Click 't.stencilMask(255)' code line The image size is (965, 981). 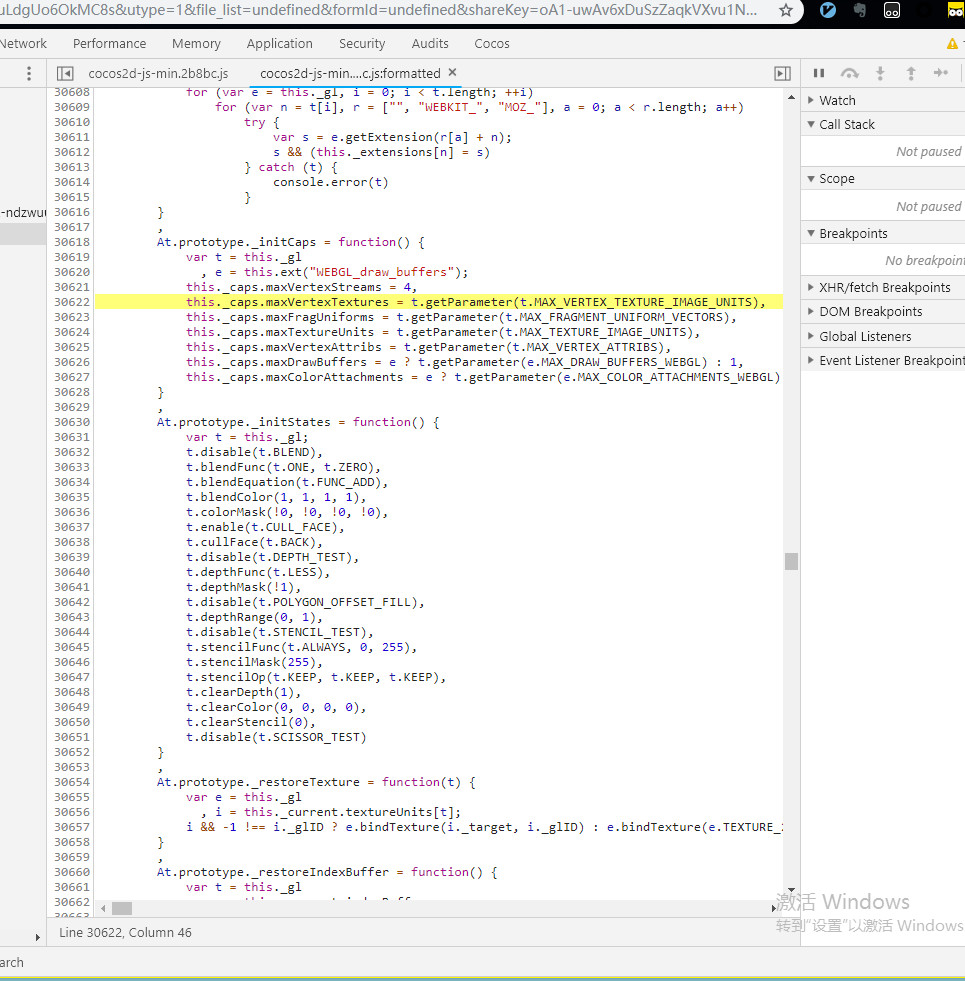click(x=254, y=662)
